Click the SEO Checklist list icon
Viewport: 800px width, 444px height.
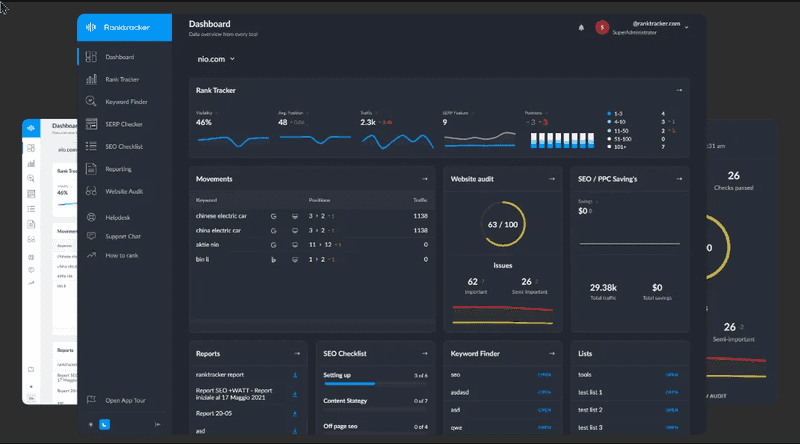point(91,146)
